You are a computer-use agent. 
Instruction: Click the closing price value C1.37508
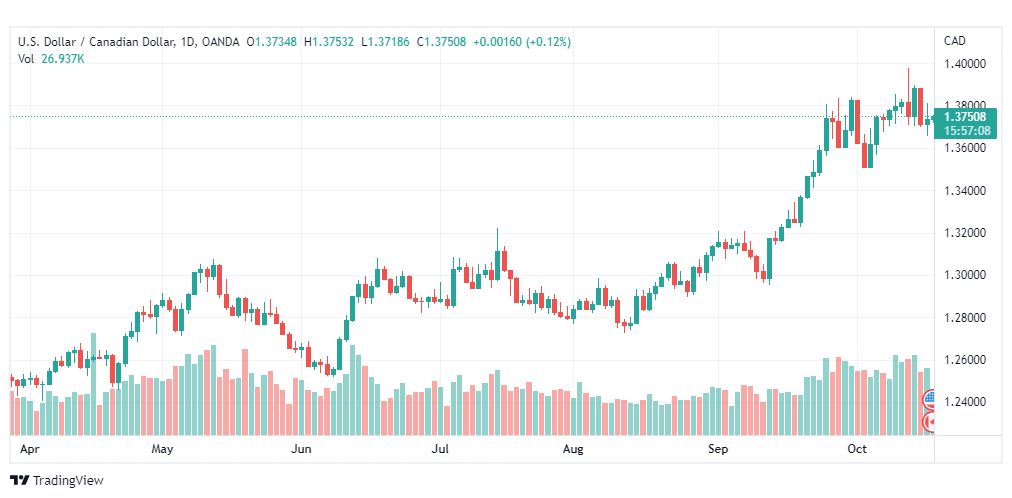441,42
